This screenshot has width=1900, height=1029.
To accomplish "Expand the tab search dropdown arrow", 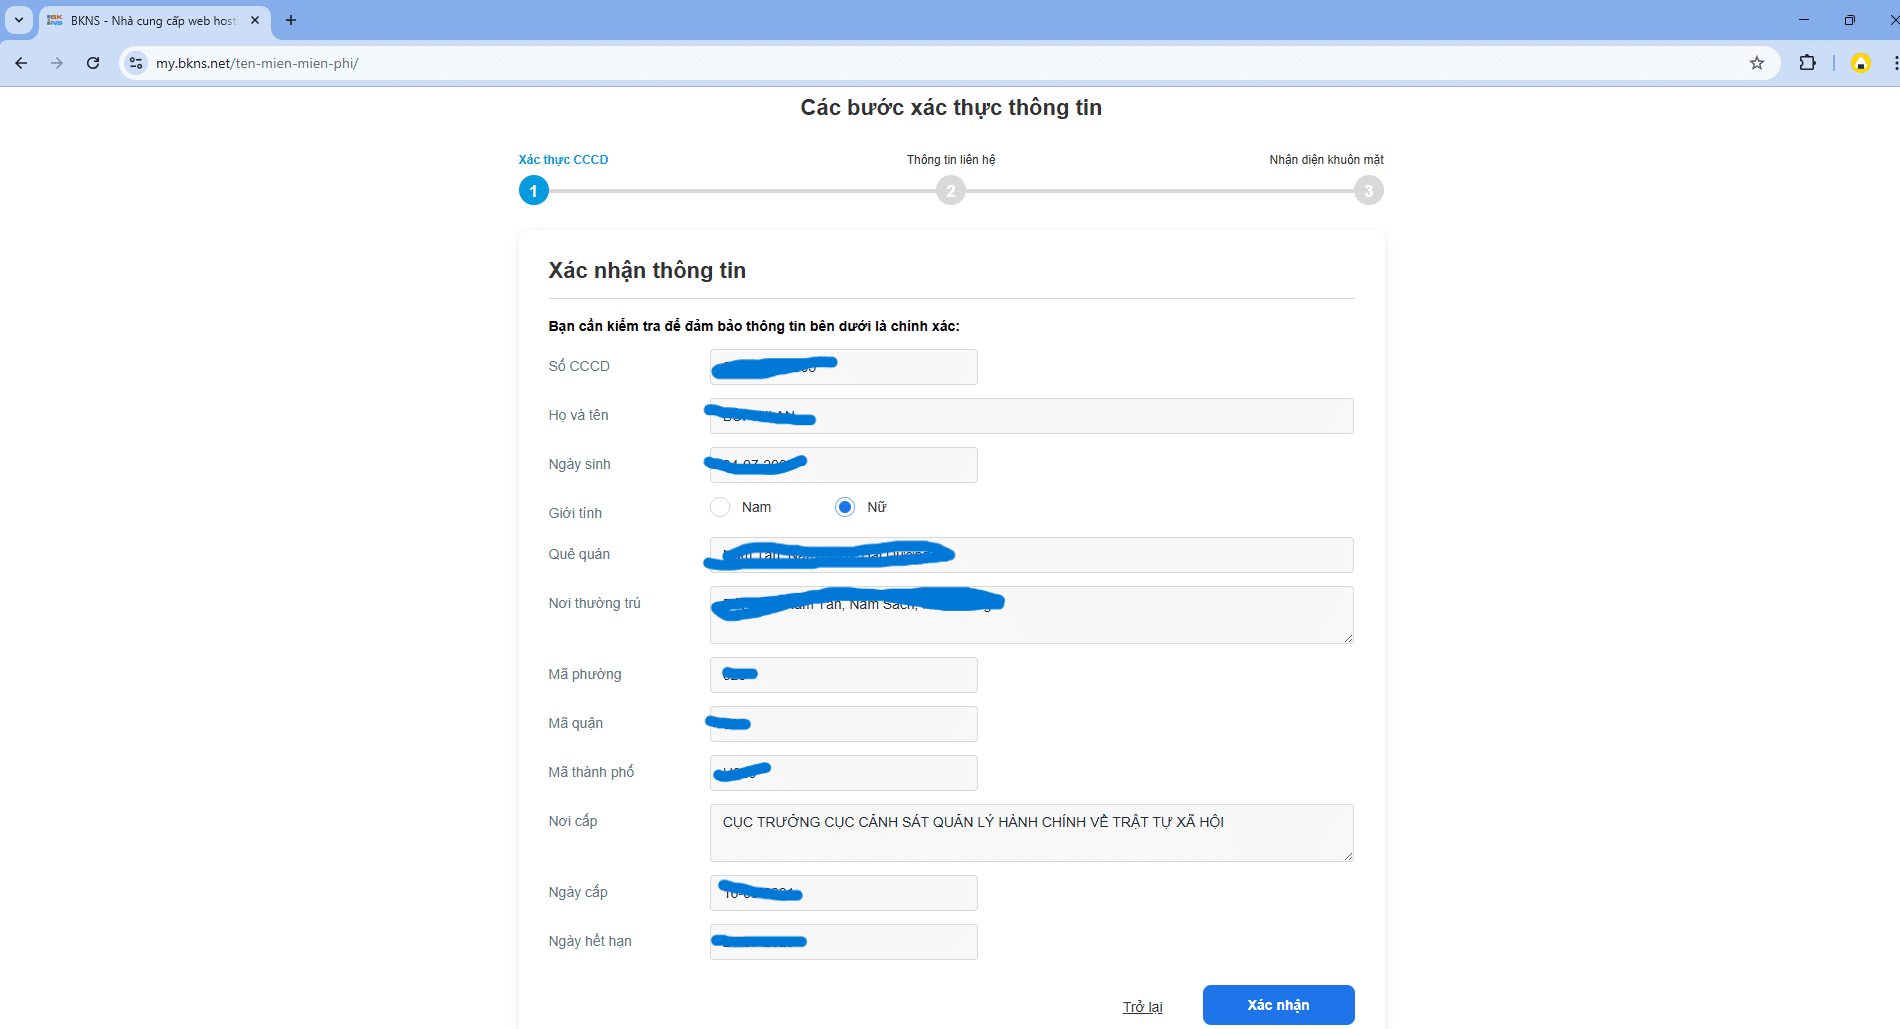I will pos(18,20).
